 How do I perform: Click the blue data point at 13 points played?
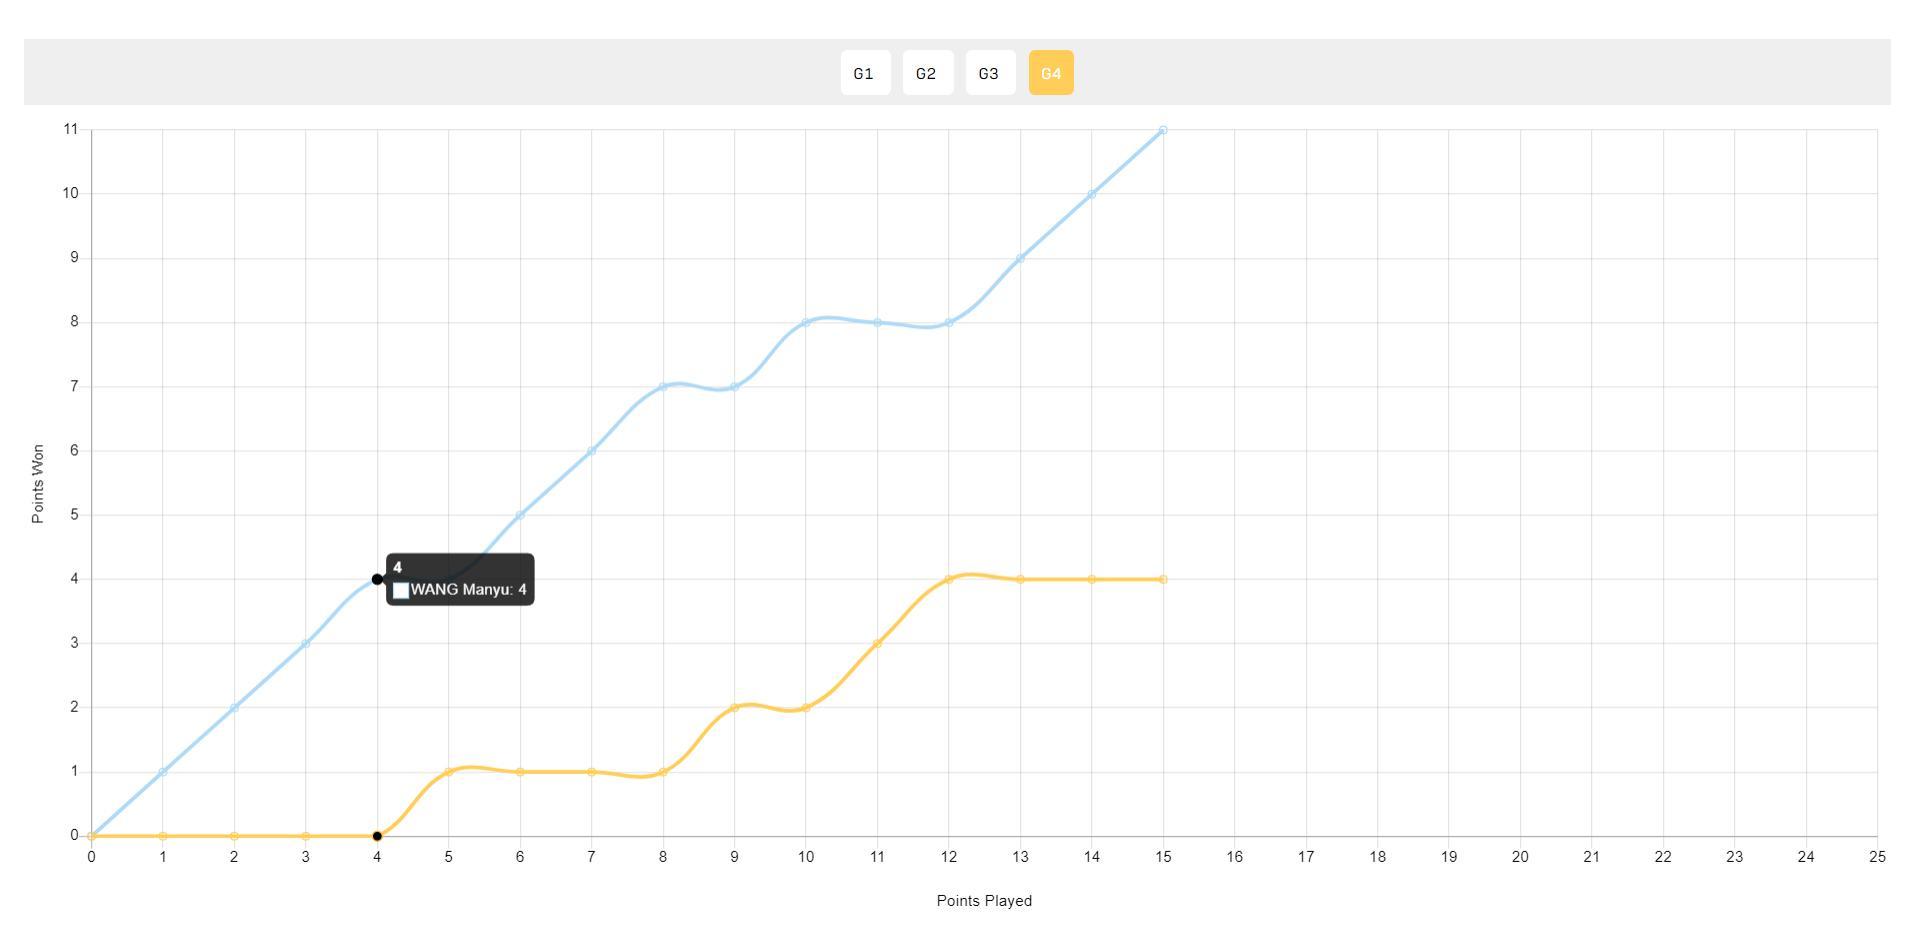click(1020, 258)
